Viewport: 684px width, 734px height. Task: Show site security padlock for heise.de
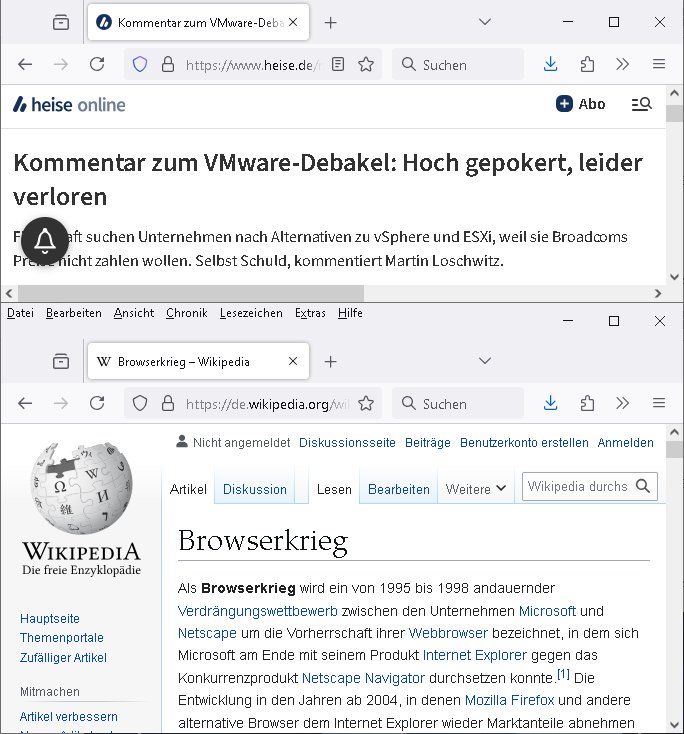coord(168,64)
